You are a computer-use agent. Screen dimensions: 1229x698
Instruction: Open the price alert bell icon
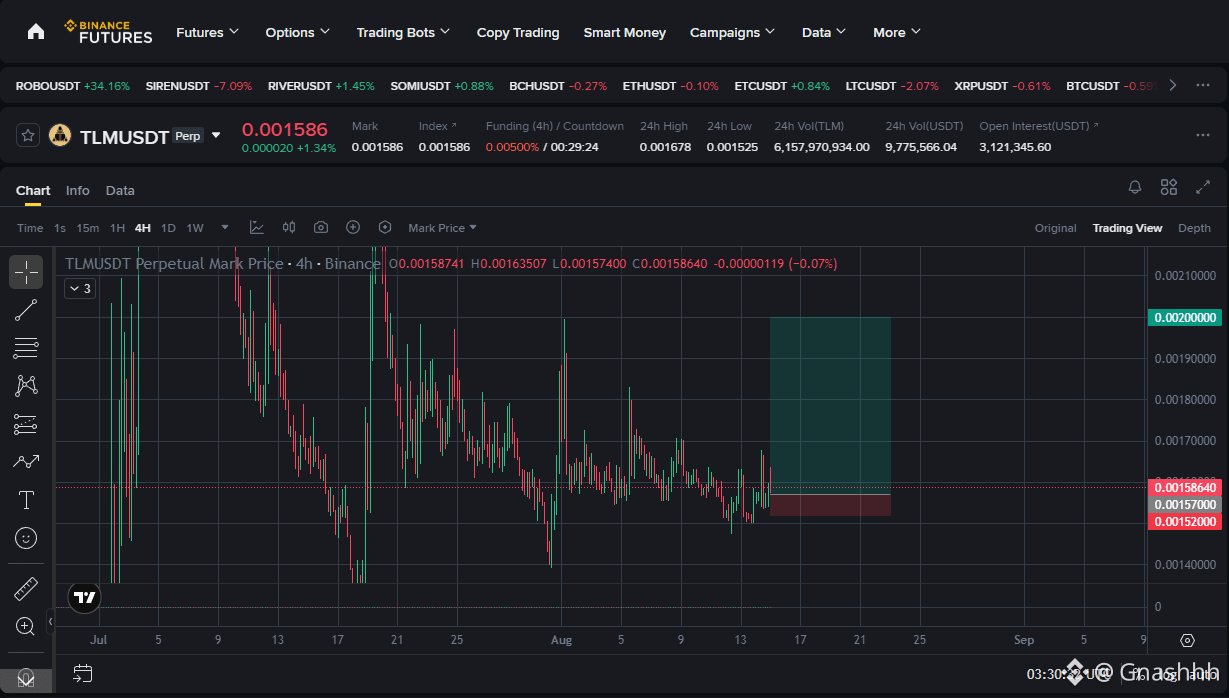(1135, 187)
